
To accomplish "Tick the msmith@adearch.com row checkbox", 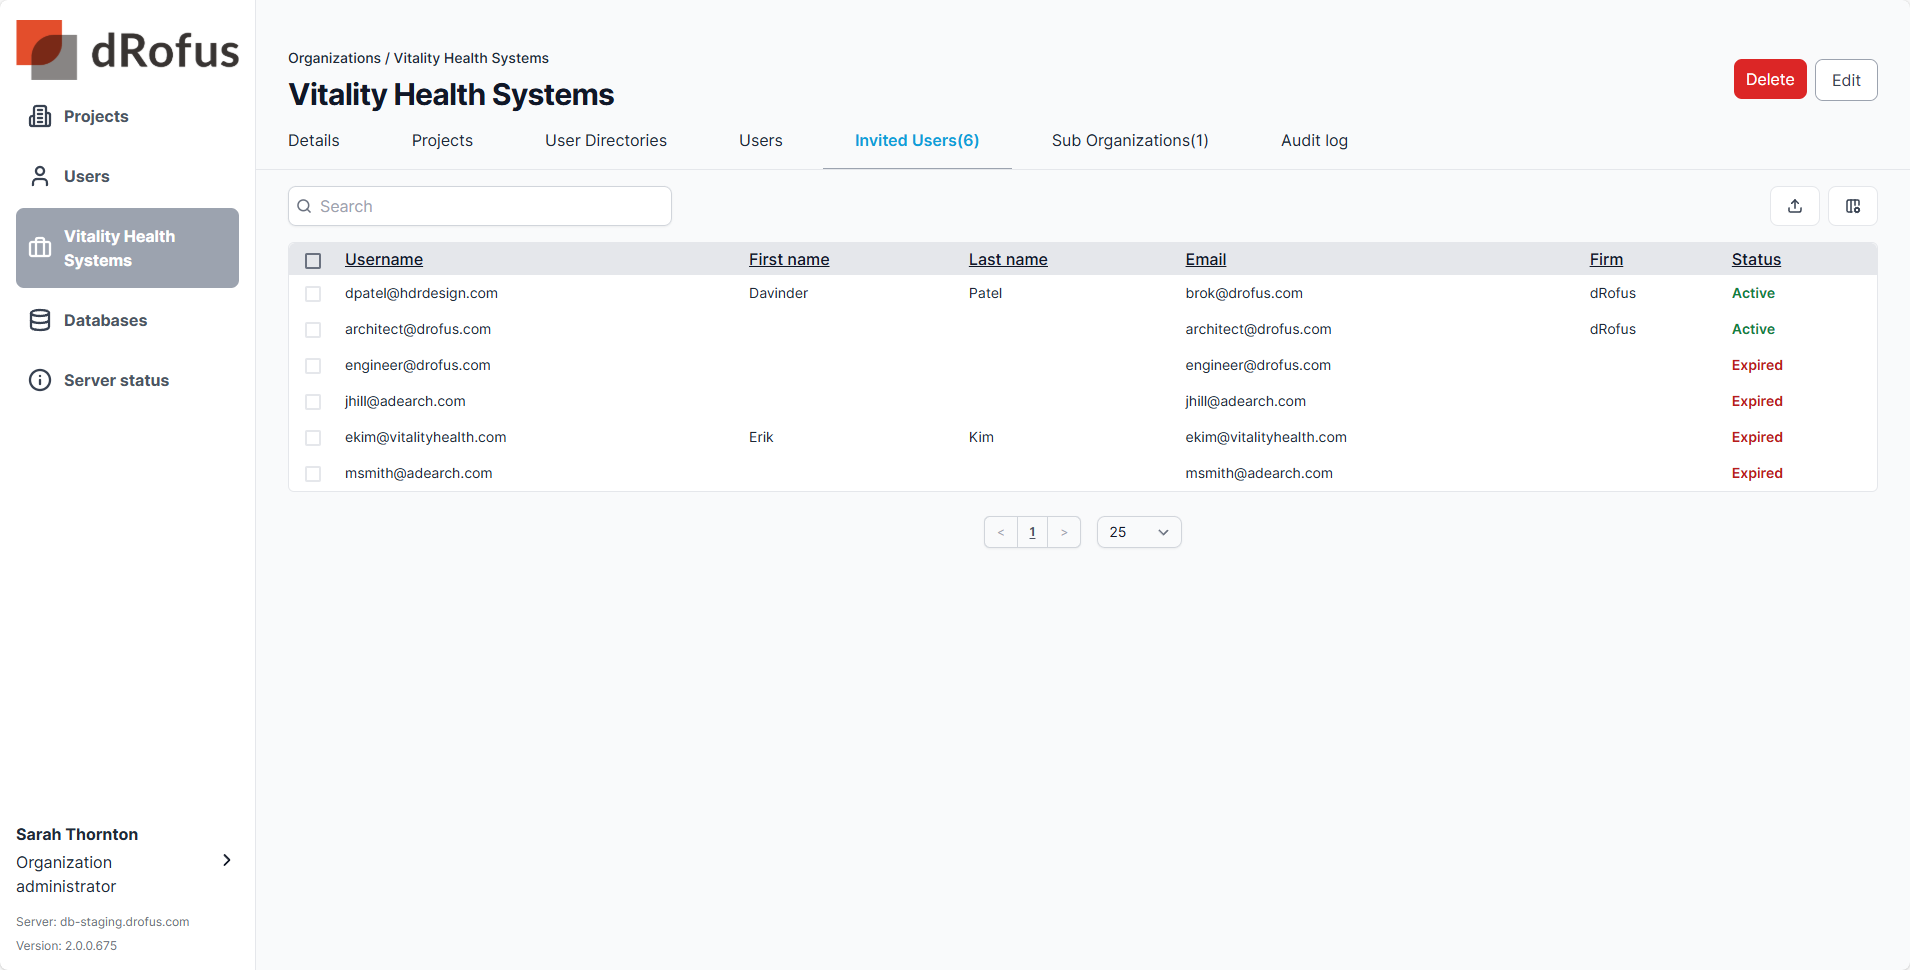I will click(313, 474).
